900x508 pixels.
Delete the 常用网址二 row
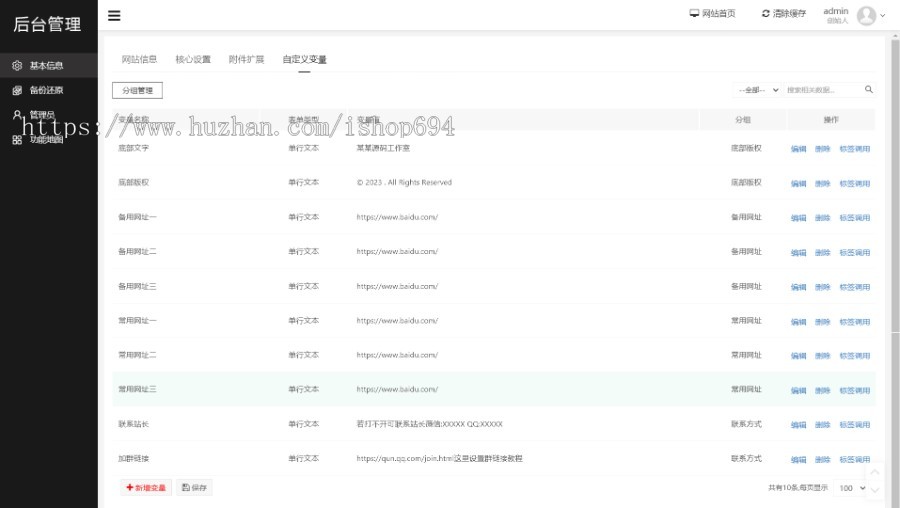point(823,356)
